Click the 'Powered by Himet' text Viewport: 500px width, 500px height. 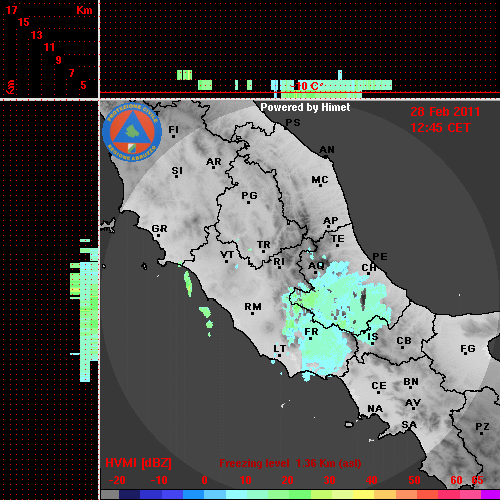click(x=305, y=107)
